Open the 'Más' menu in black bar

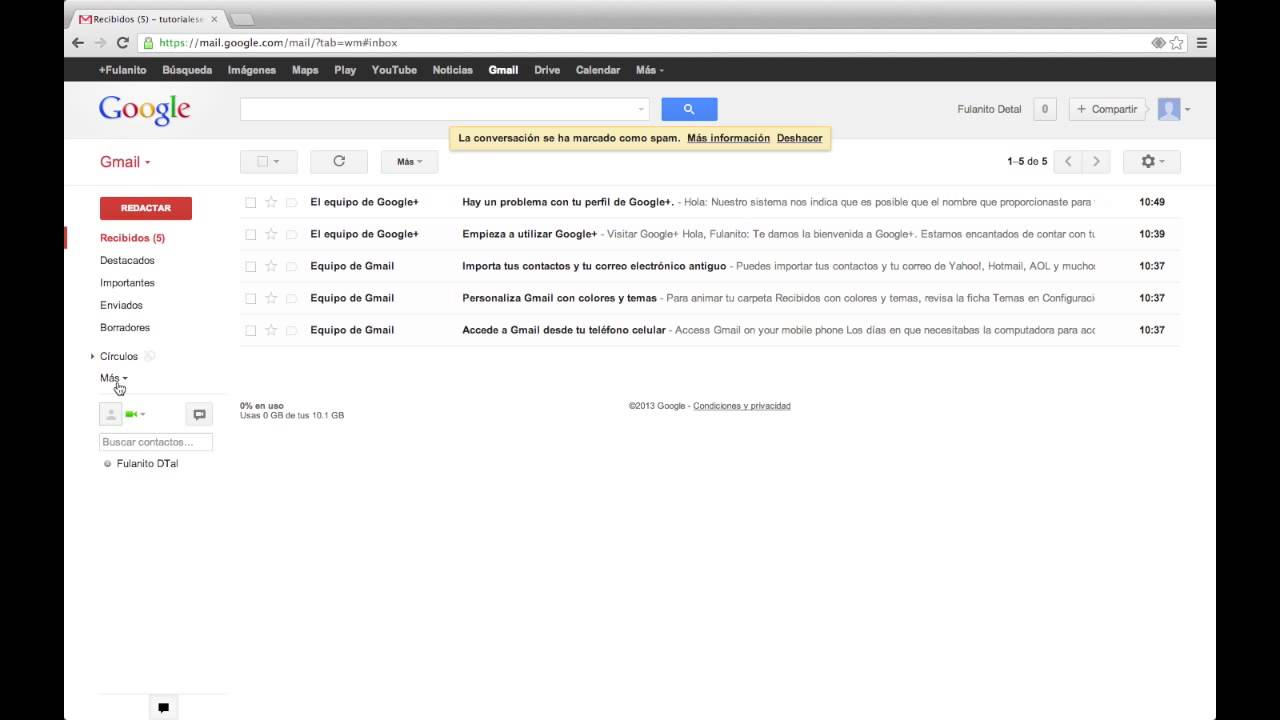pyautogui.click(x=649, y=70)
